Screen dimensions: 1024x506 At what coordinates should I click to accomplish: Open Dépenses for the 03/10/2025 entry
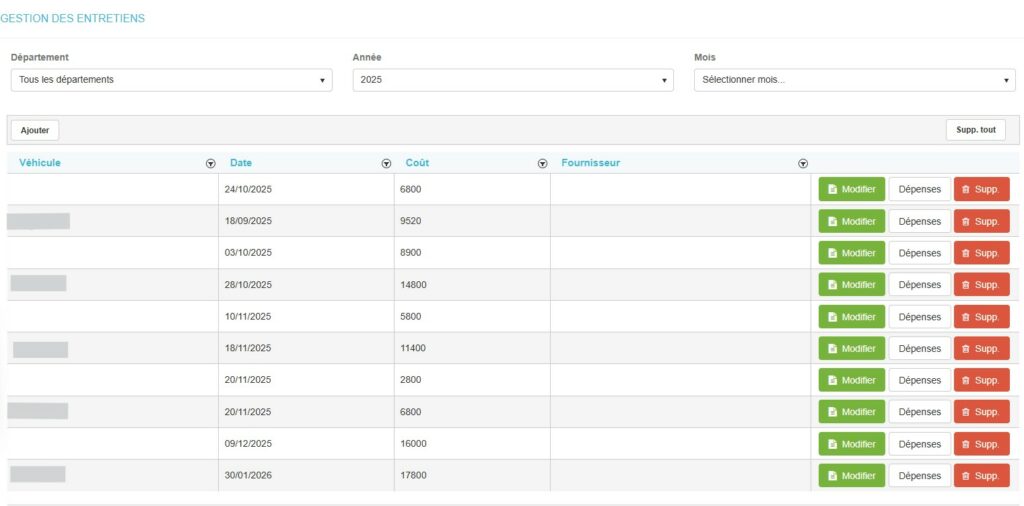click(x=919, y=253)
